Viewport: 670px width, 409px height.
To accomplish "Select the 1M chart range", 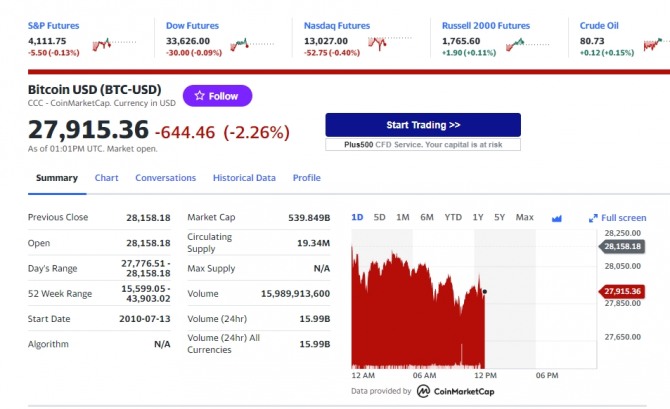I will pyautogui.click(x=403, y=218).
